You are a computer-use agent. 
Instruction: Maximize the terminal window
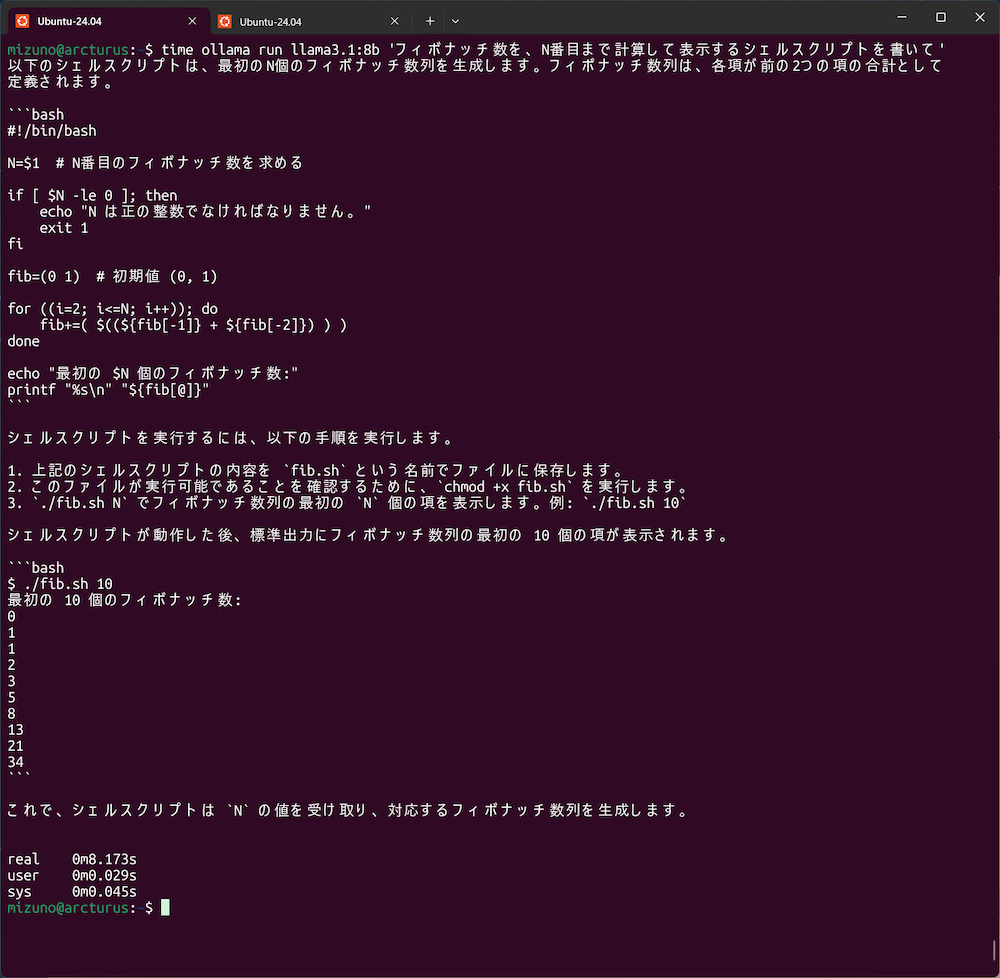click(x=941, y=17)
